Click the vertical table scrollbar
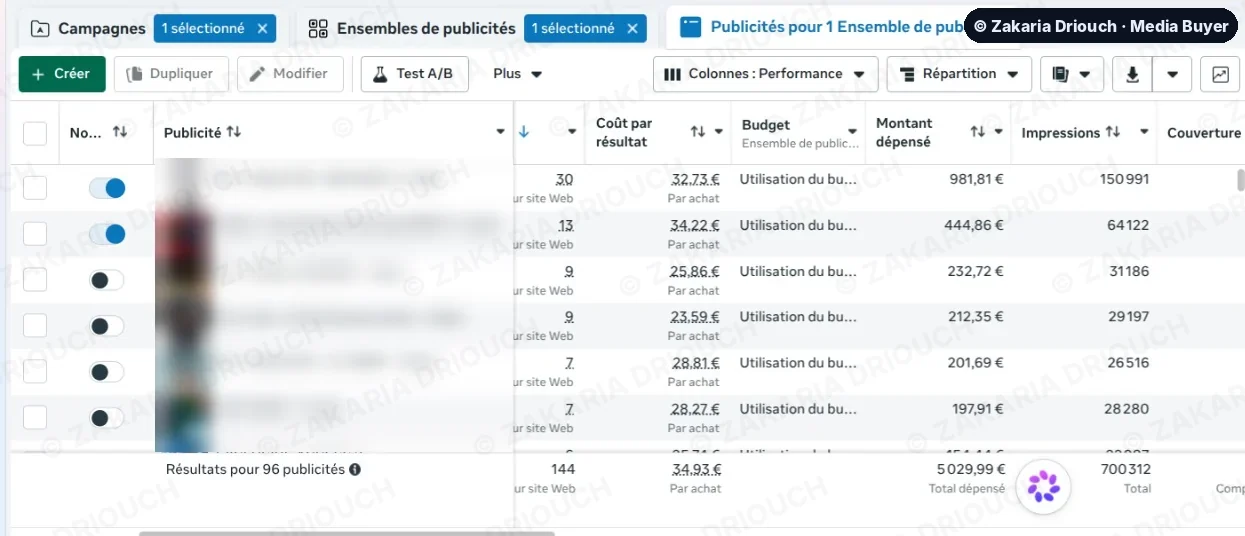Viewport: 1245px width, 536px height. tap(1241, 180)
